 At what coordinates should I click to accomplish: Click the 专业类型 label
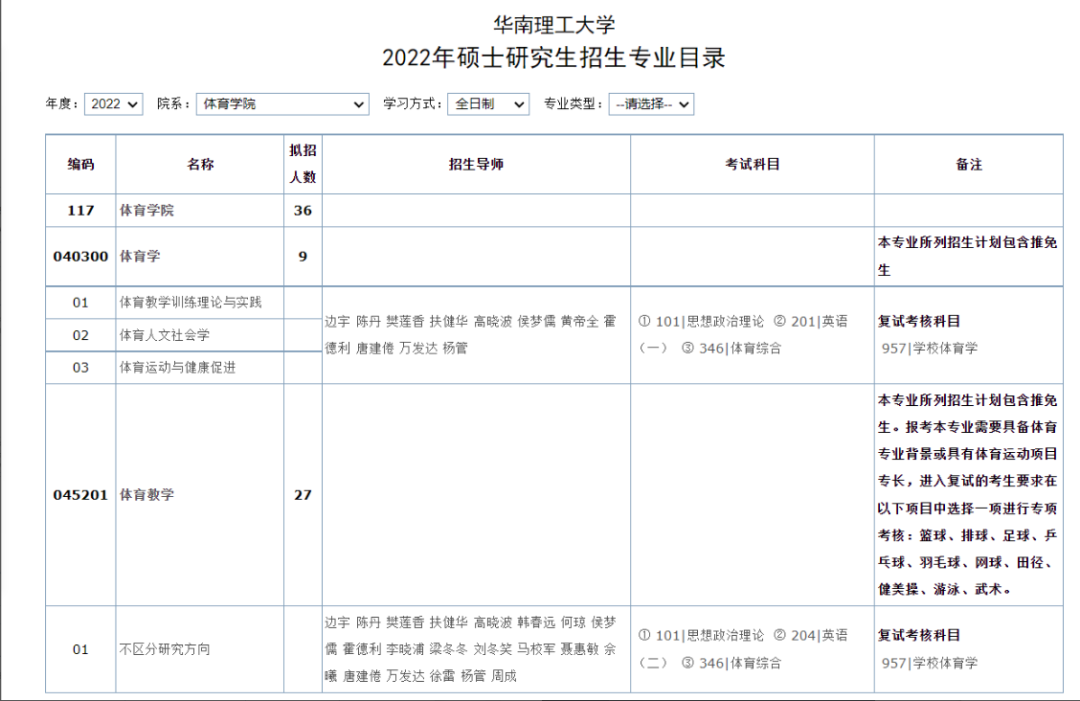574,104
